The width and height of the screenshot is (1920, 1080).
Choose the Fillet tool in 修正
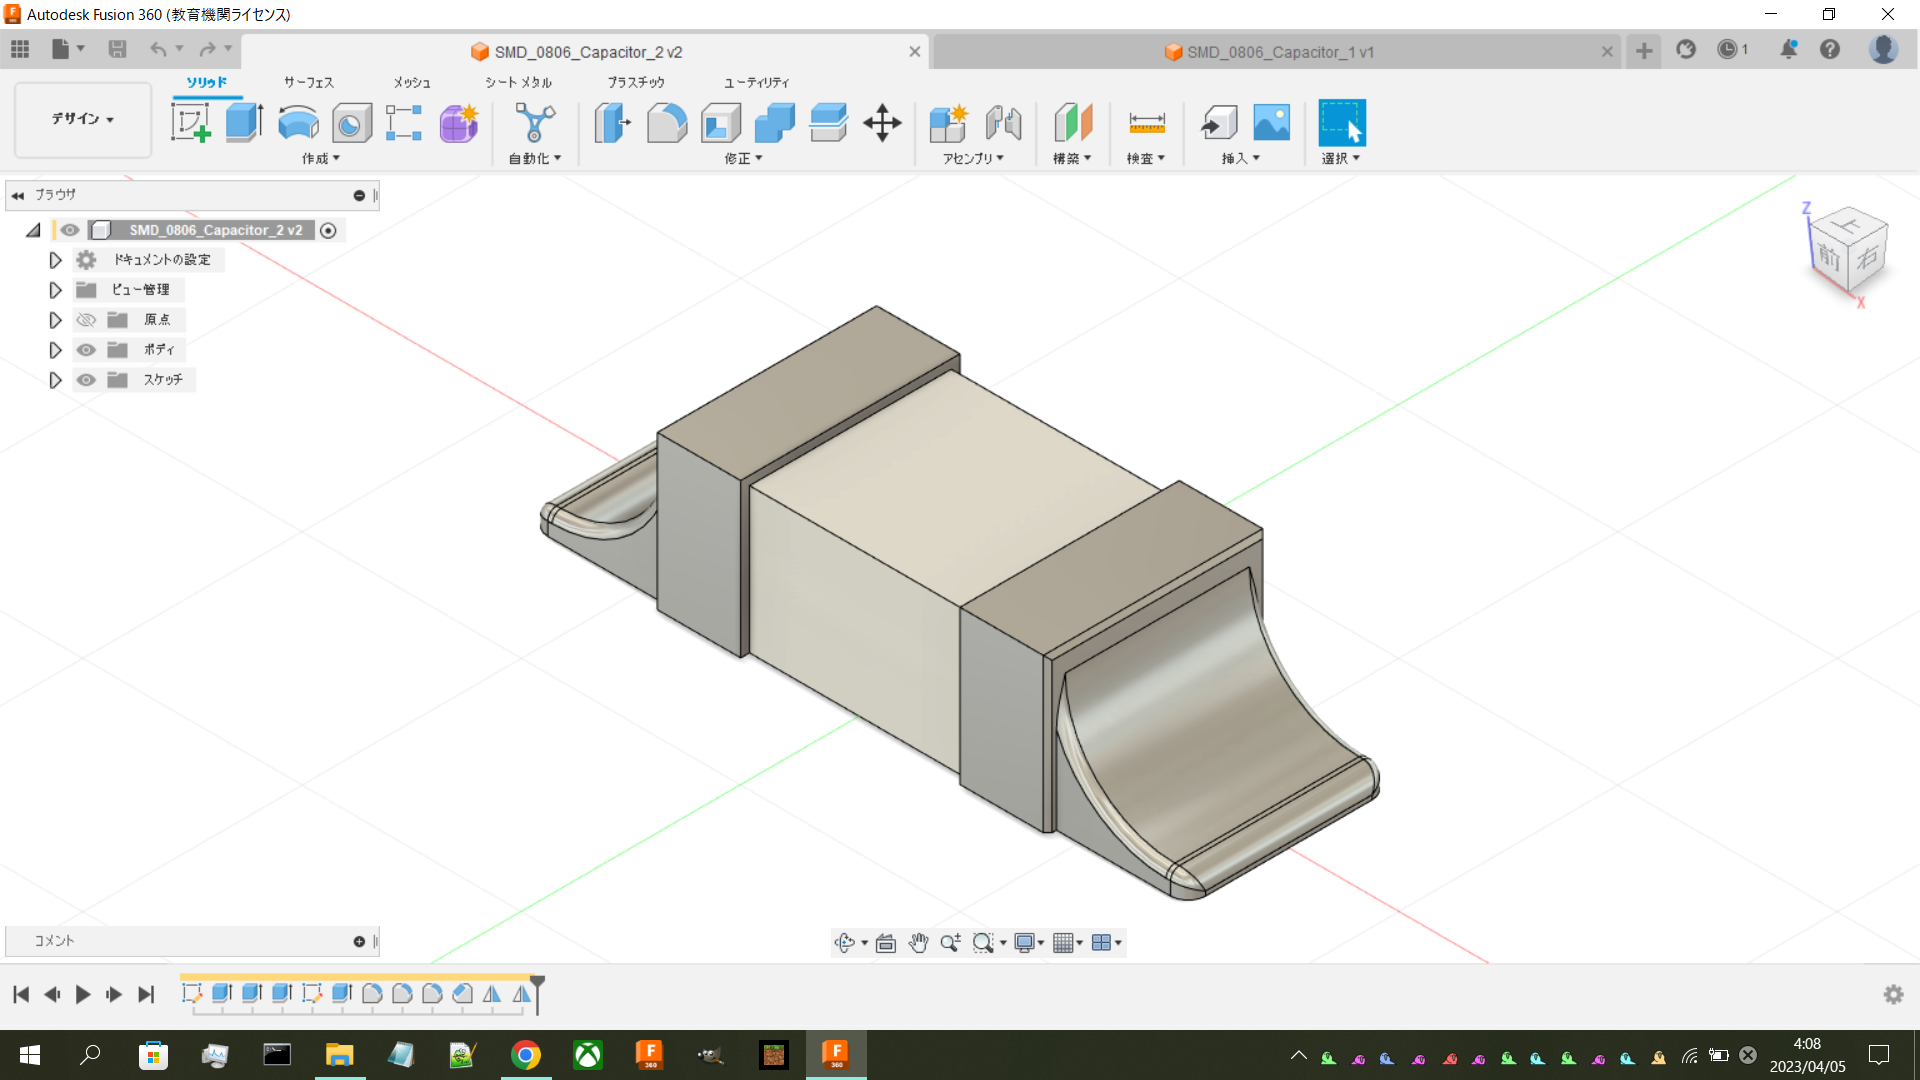pos(667,123)
